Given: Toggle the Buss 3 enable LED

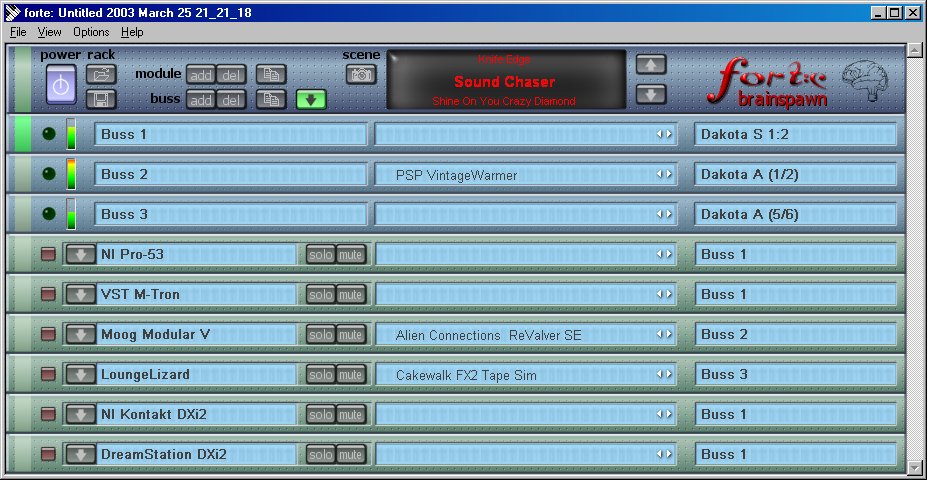Looking at the screenshot, I should click(49, 213).
